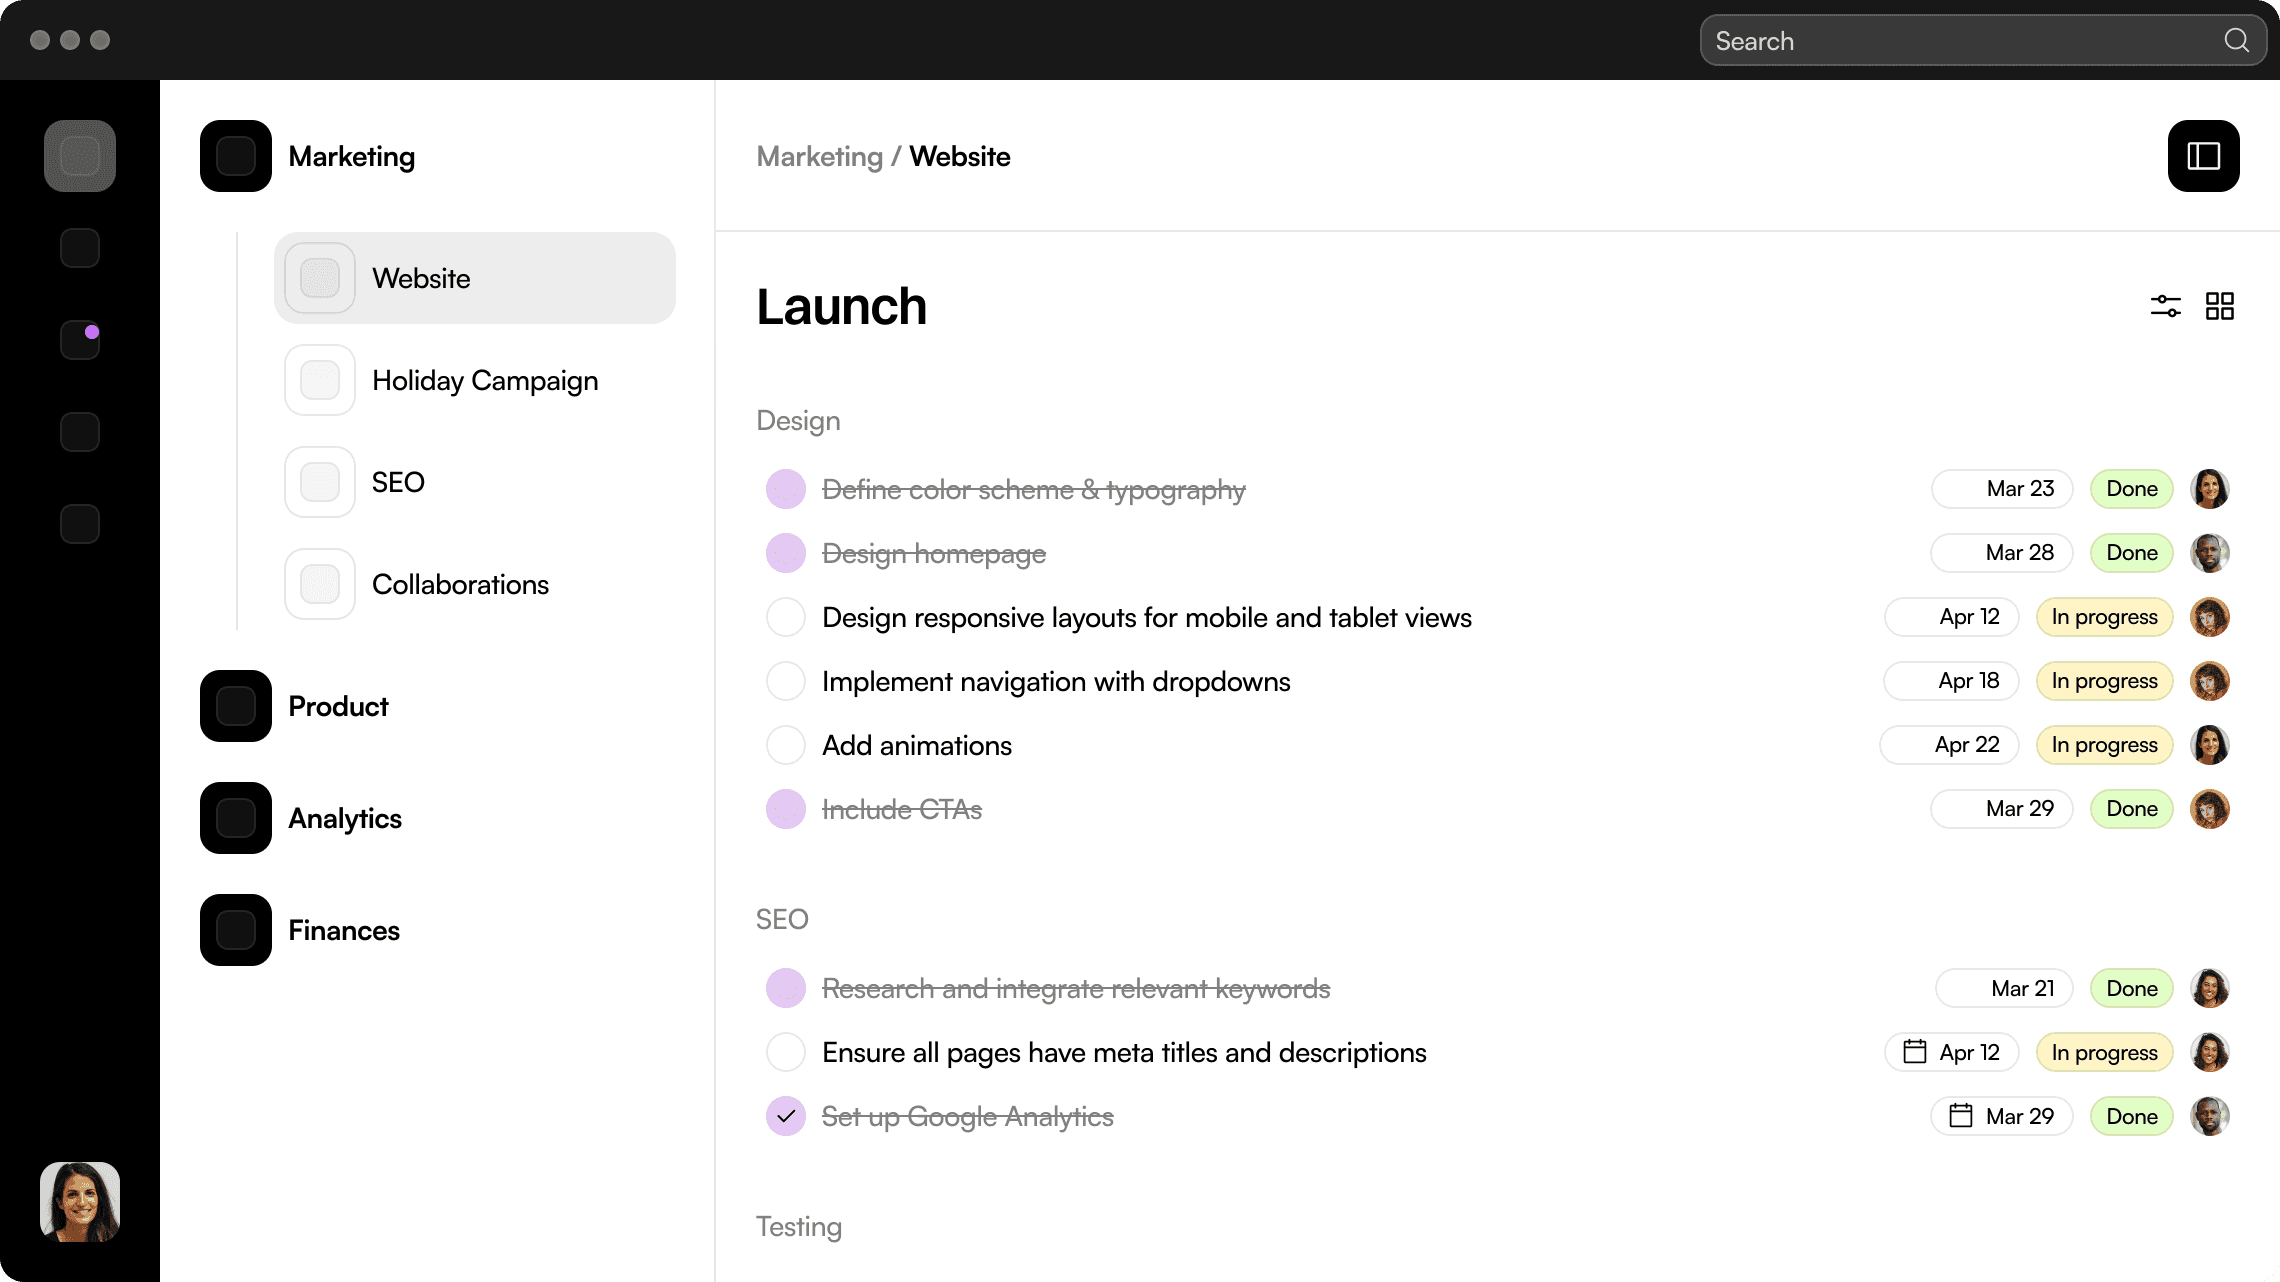The width and height of the screenshot is (2280, 1282).
Task: Open In progress status on responsive layouts task
Action: pyautogui.click(x=2104, y=617)
